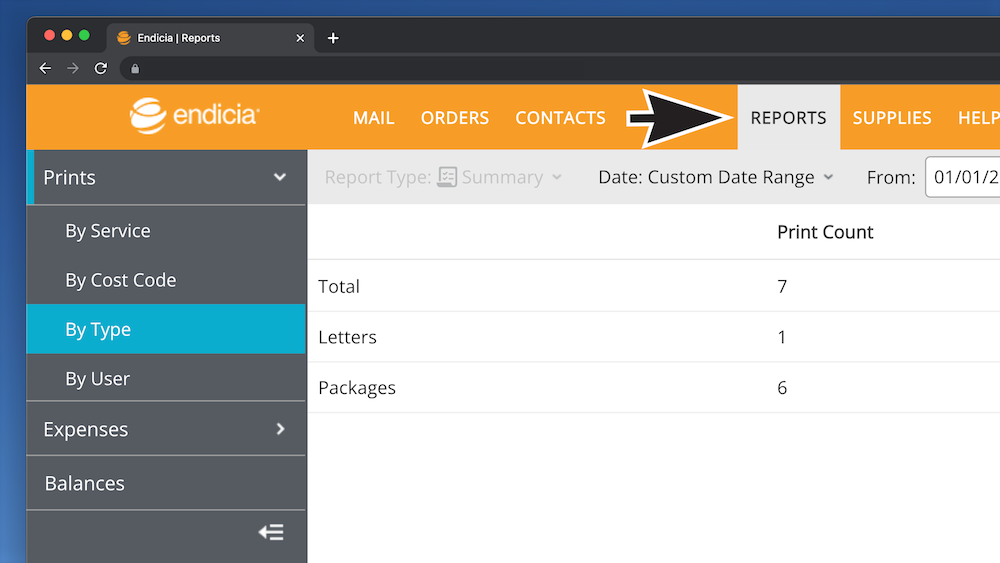The height and width of the screenshot is (563, 1000).
Task: Open the MAIL tab
Action: tap(374, 118)
